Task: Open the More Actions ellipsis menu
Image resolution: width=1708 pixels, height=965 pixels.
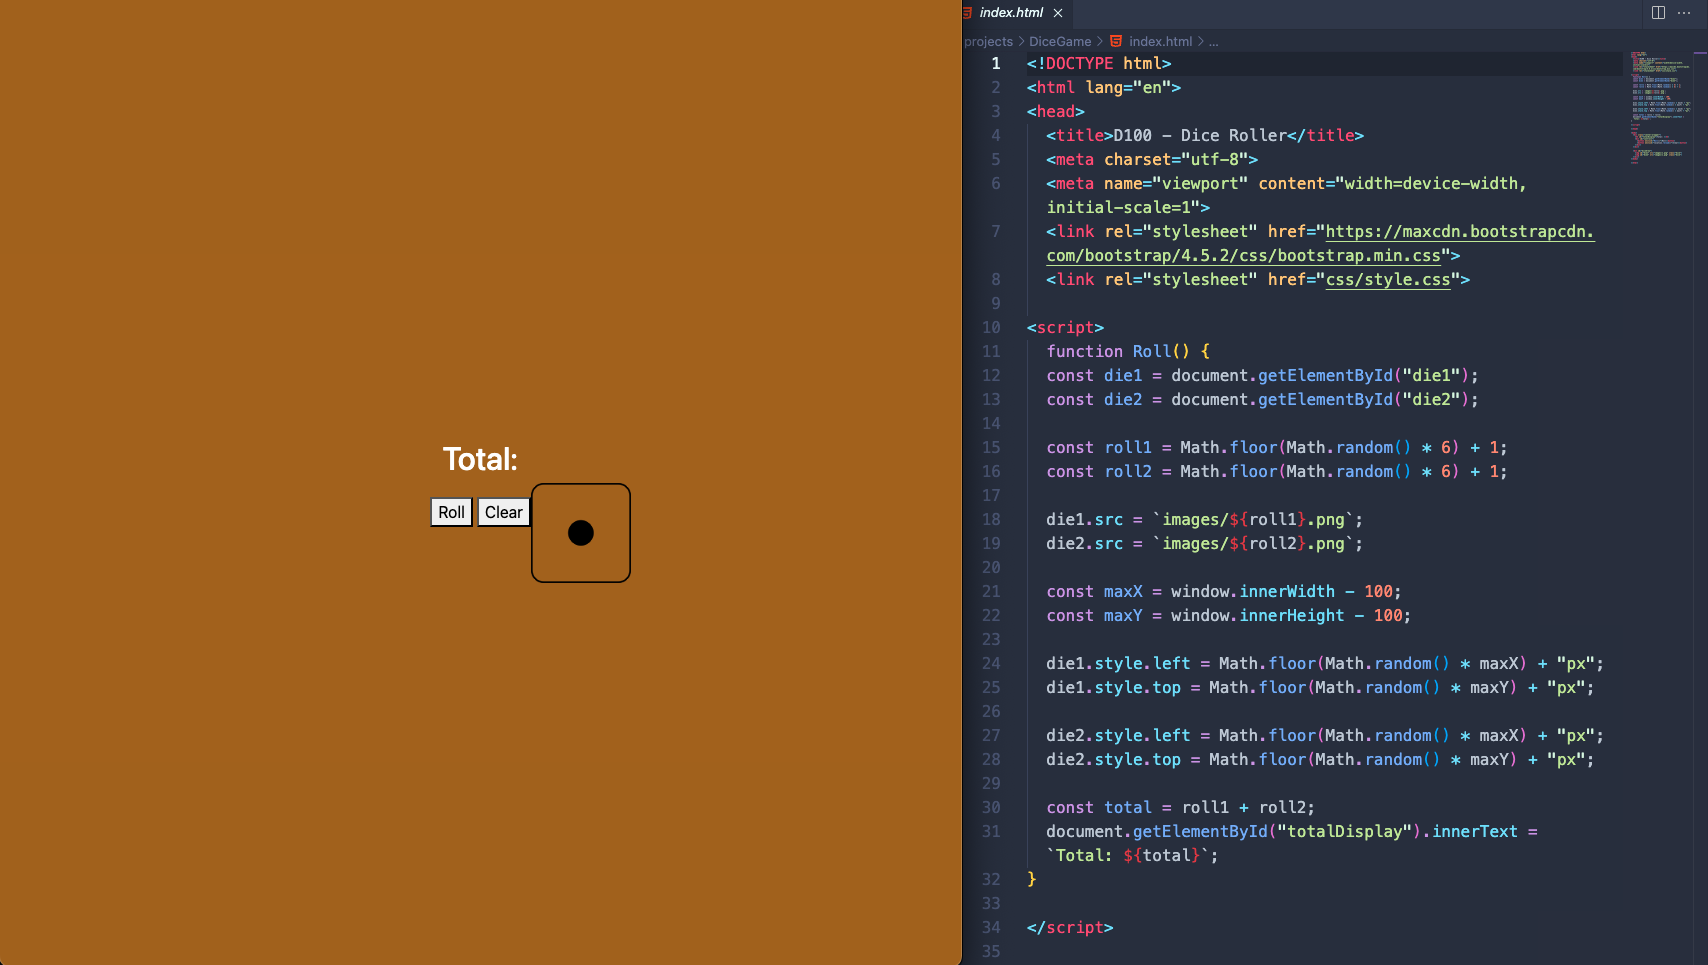Action: [1685, 13]
